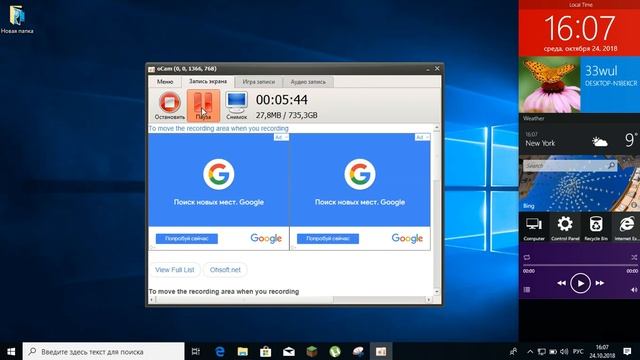Click the View Full List button
The width and height of the screenshot is (640, 360).
175,270
